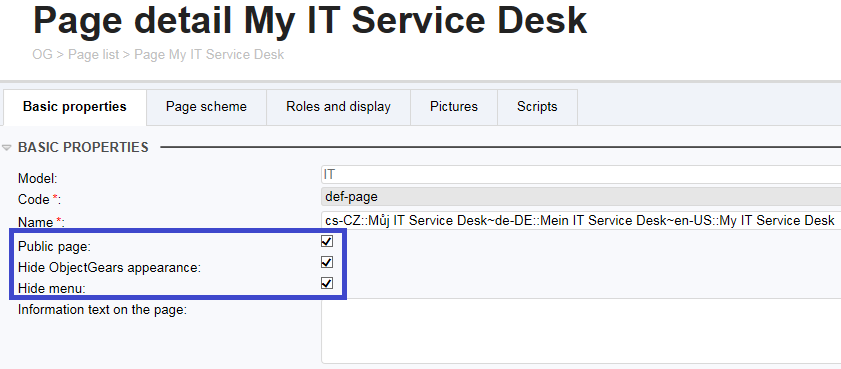Image resolution: width=841 pixels, height=369 pixels.
Task: Open the Basic properties tab
Action: click(x=75, y=107)
